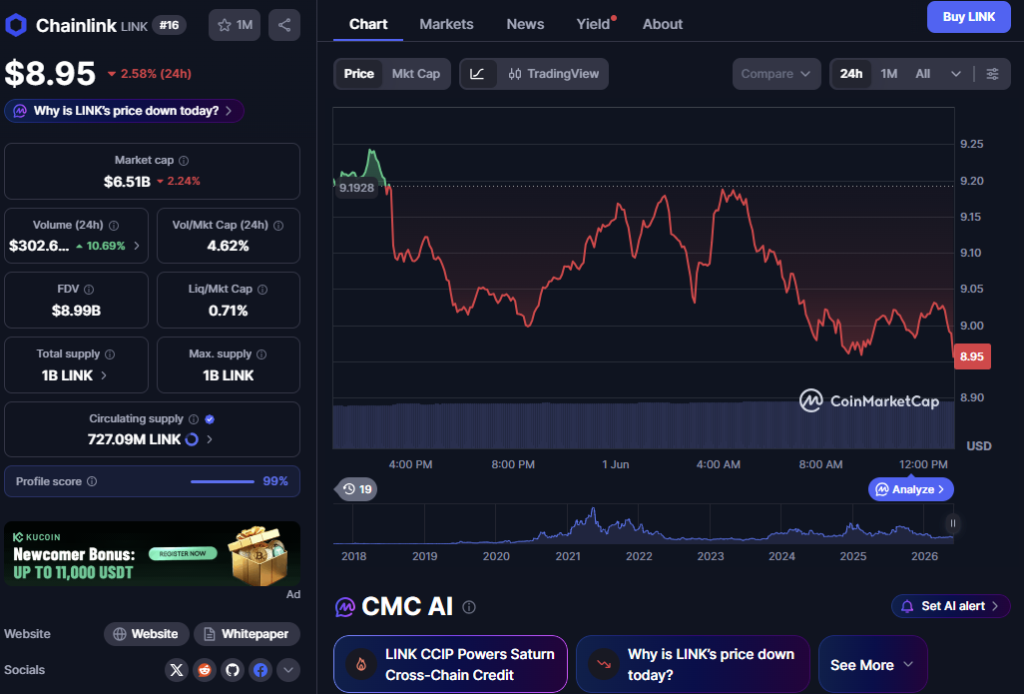Add Chainlink to watchlist with the star button
The height and width of the screenshot is (694, 1024).
(234, 25)
